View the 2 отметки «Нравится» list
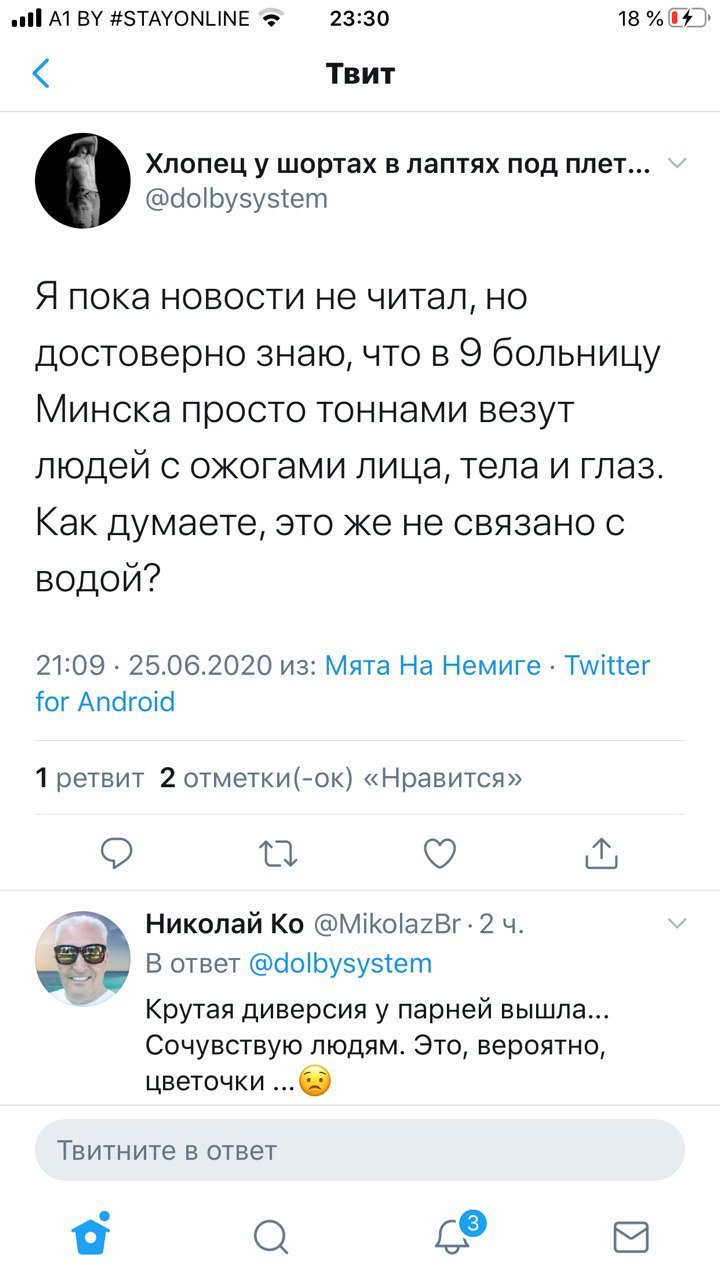The image size is (720, 1280). tap(341, 778)
